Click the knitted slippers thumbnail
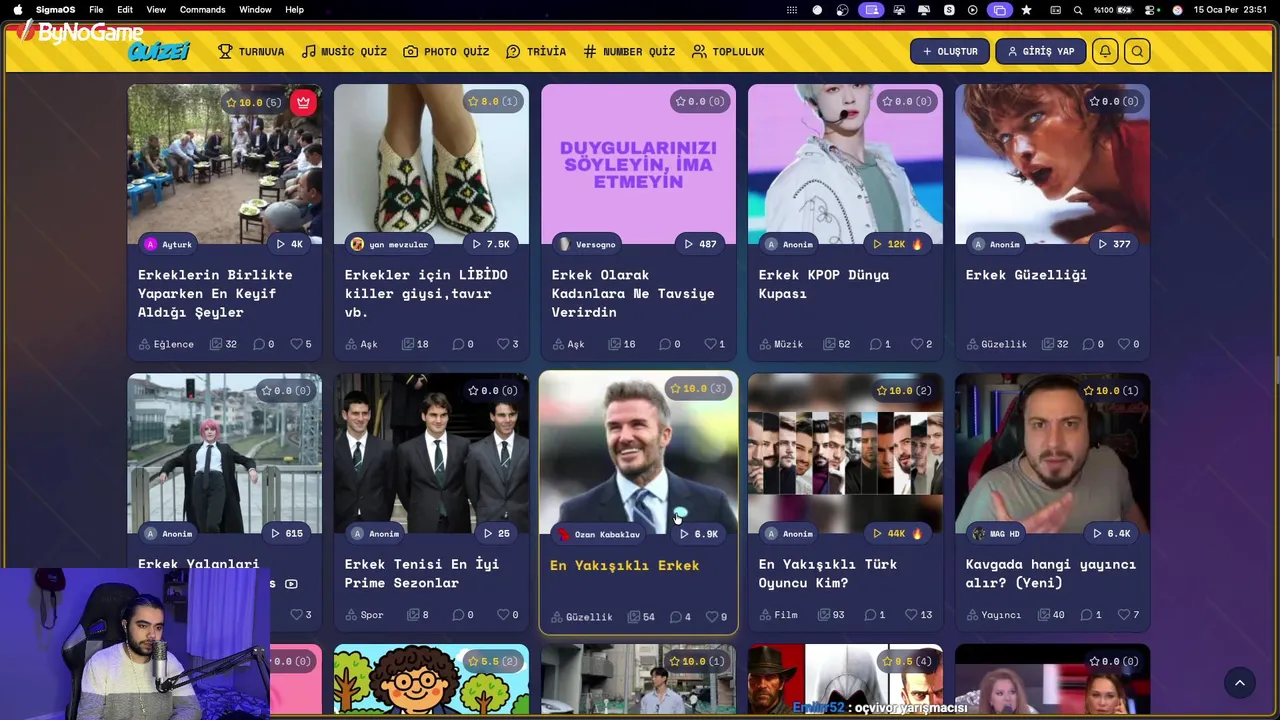 pyautogui.click(x=431, y=163)
